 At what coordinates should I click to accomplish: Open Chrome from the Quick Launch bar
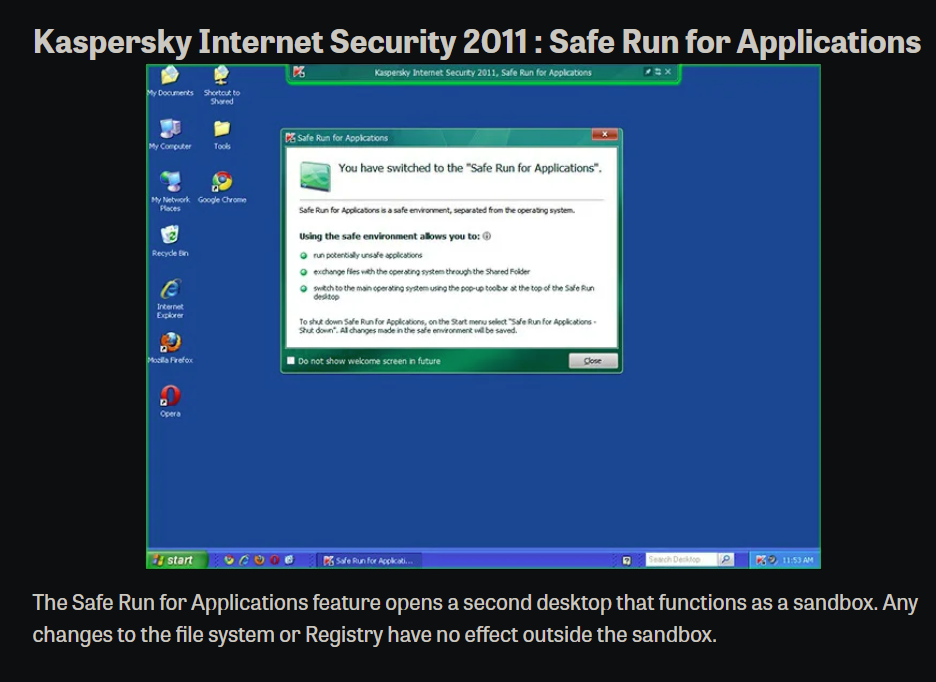tap(229, 560)
